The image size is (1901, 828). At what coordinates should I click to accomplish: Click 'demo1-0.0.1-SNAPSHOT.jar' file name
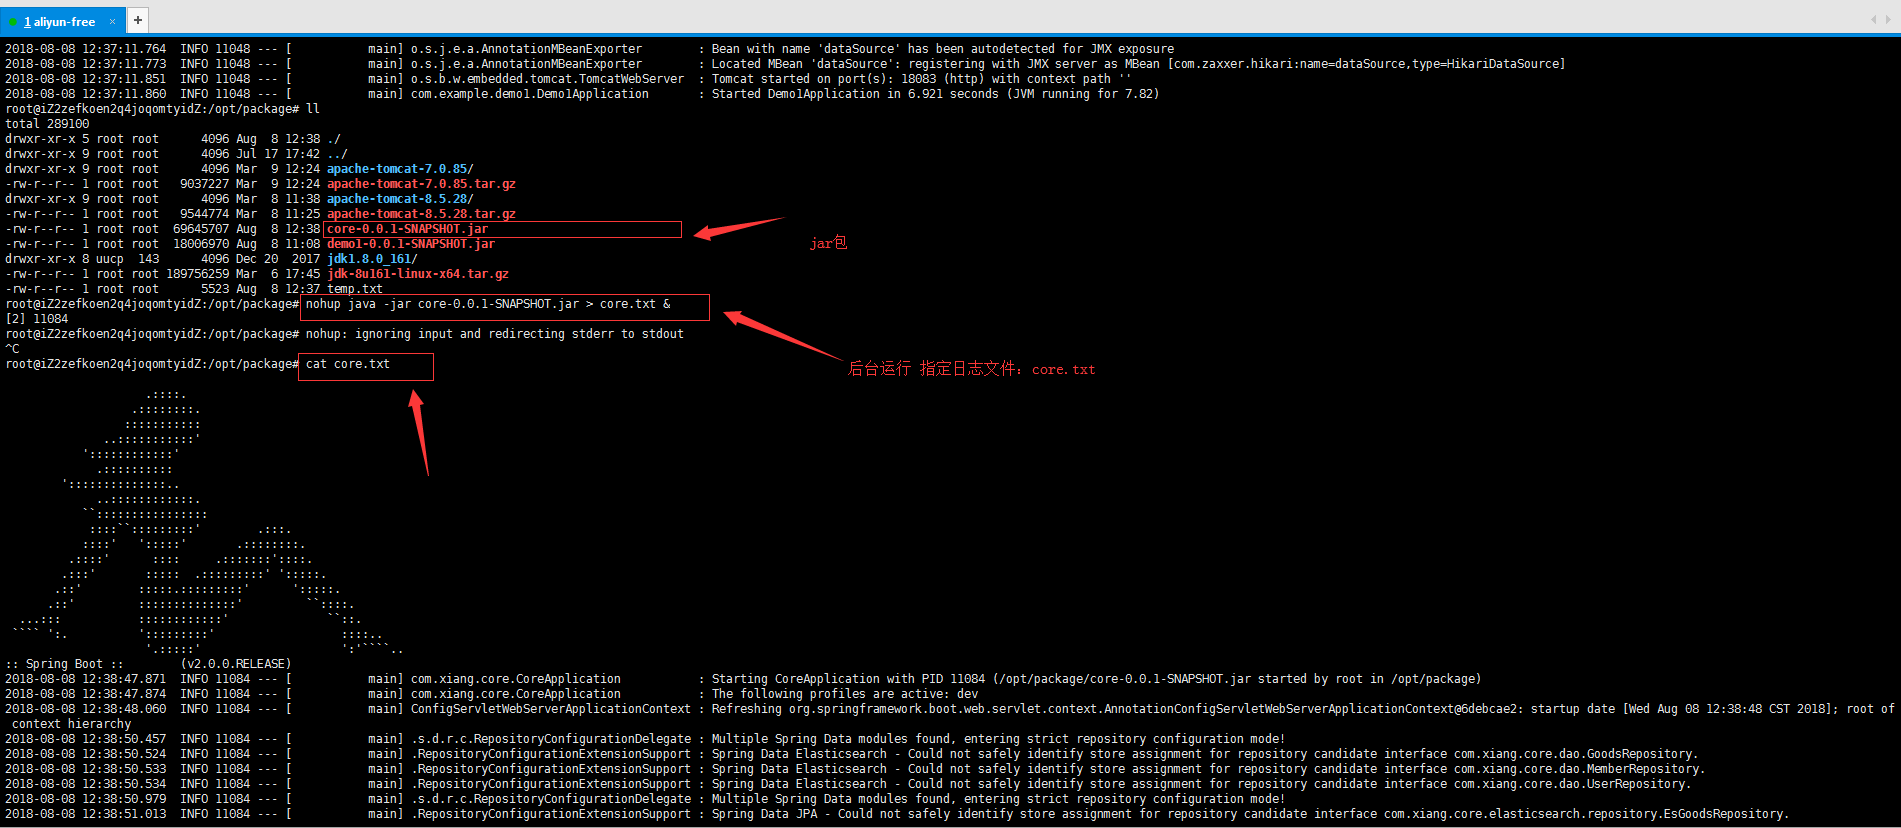point(411,244)
